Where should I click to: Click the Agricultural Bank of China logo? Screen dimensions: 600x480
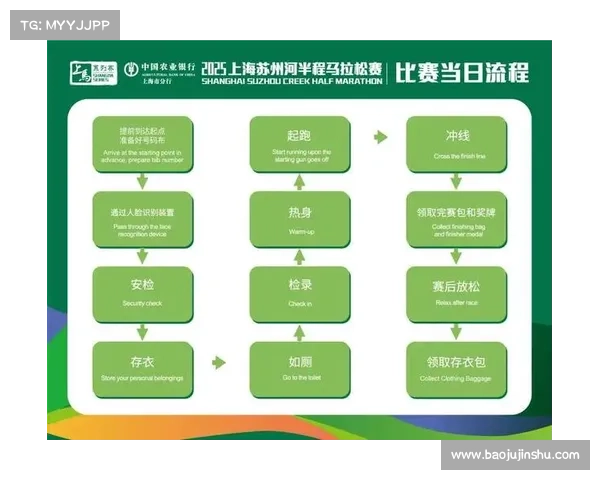(160, 73)
